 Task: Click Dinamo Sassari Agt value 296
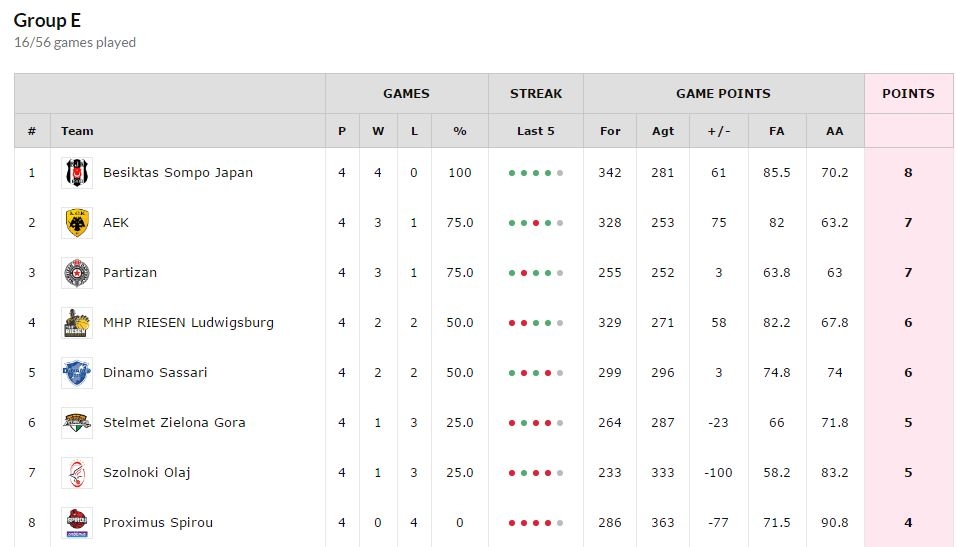pyautogui.click(x=663, y=373)
